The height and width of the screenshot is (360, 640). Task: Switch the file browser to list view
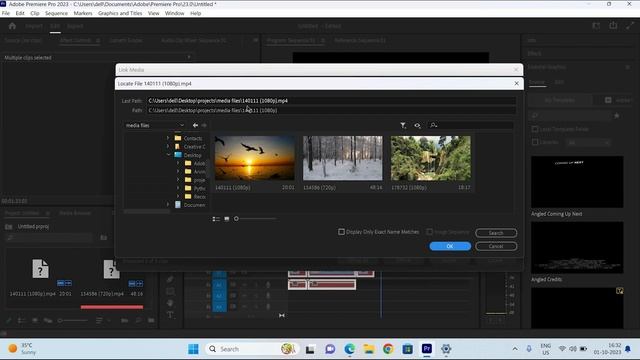click(216, 219)
